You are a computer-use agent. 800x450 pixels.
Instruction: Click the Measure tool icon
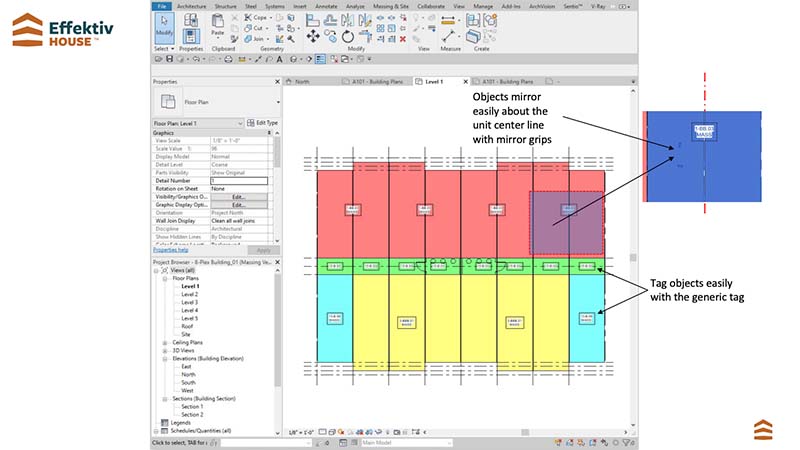pyautogui.click(x=450, y=22)
